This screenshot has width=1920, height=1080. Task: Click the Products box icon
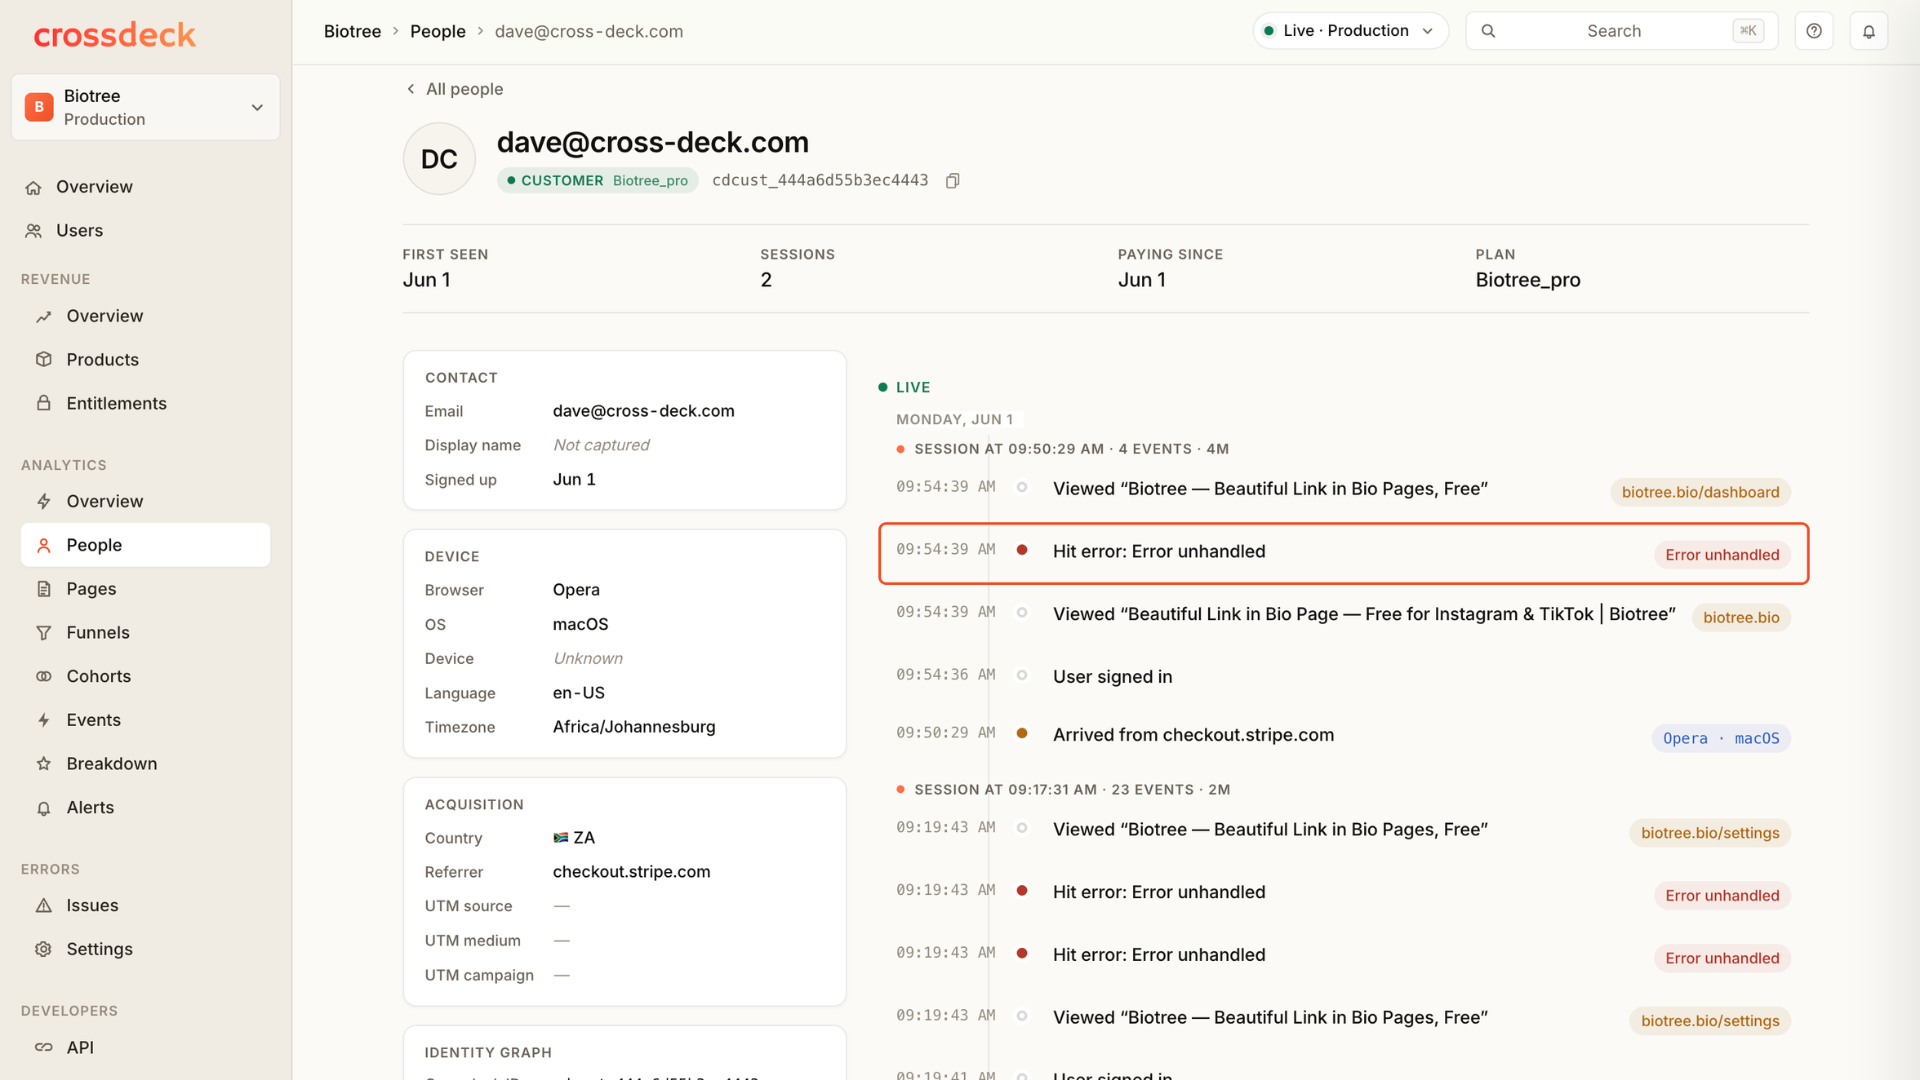click(x=44, y=360)
